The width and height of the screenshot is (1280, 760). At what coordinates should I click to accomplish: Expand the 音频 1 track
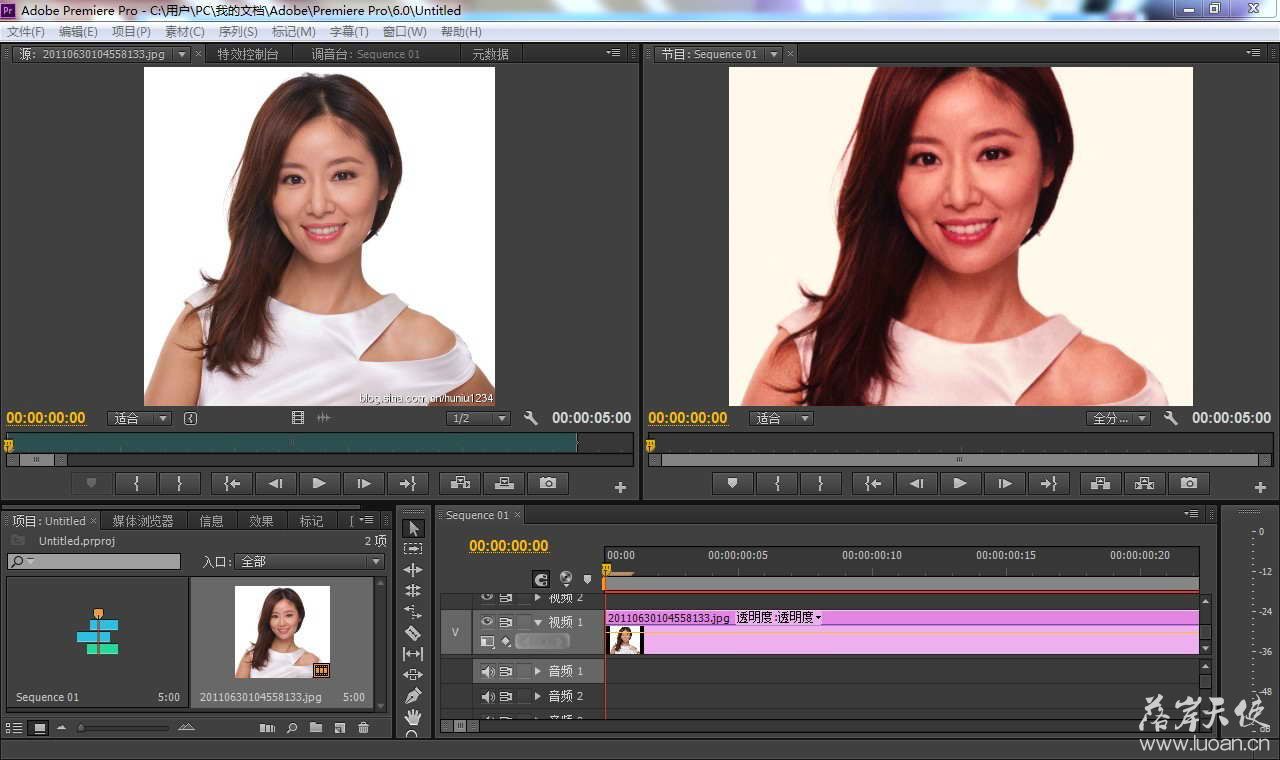click(538, 671)
